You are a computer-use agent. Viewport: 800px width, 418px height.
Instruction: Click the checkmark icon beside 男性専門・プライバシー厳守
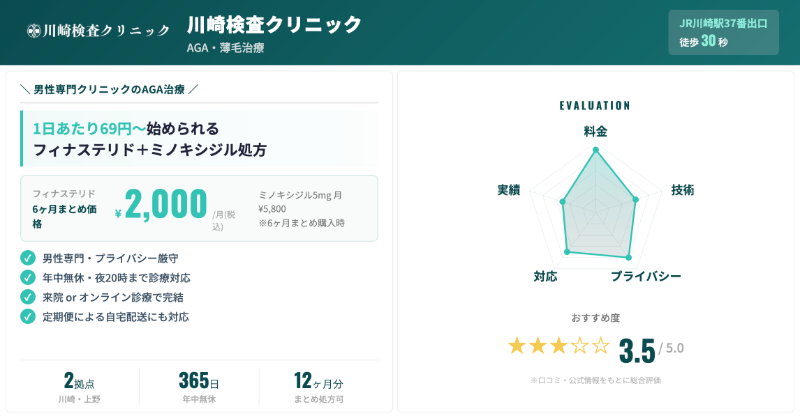28,258
